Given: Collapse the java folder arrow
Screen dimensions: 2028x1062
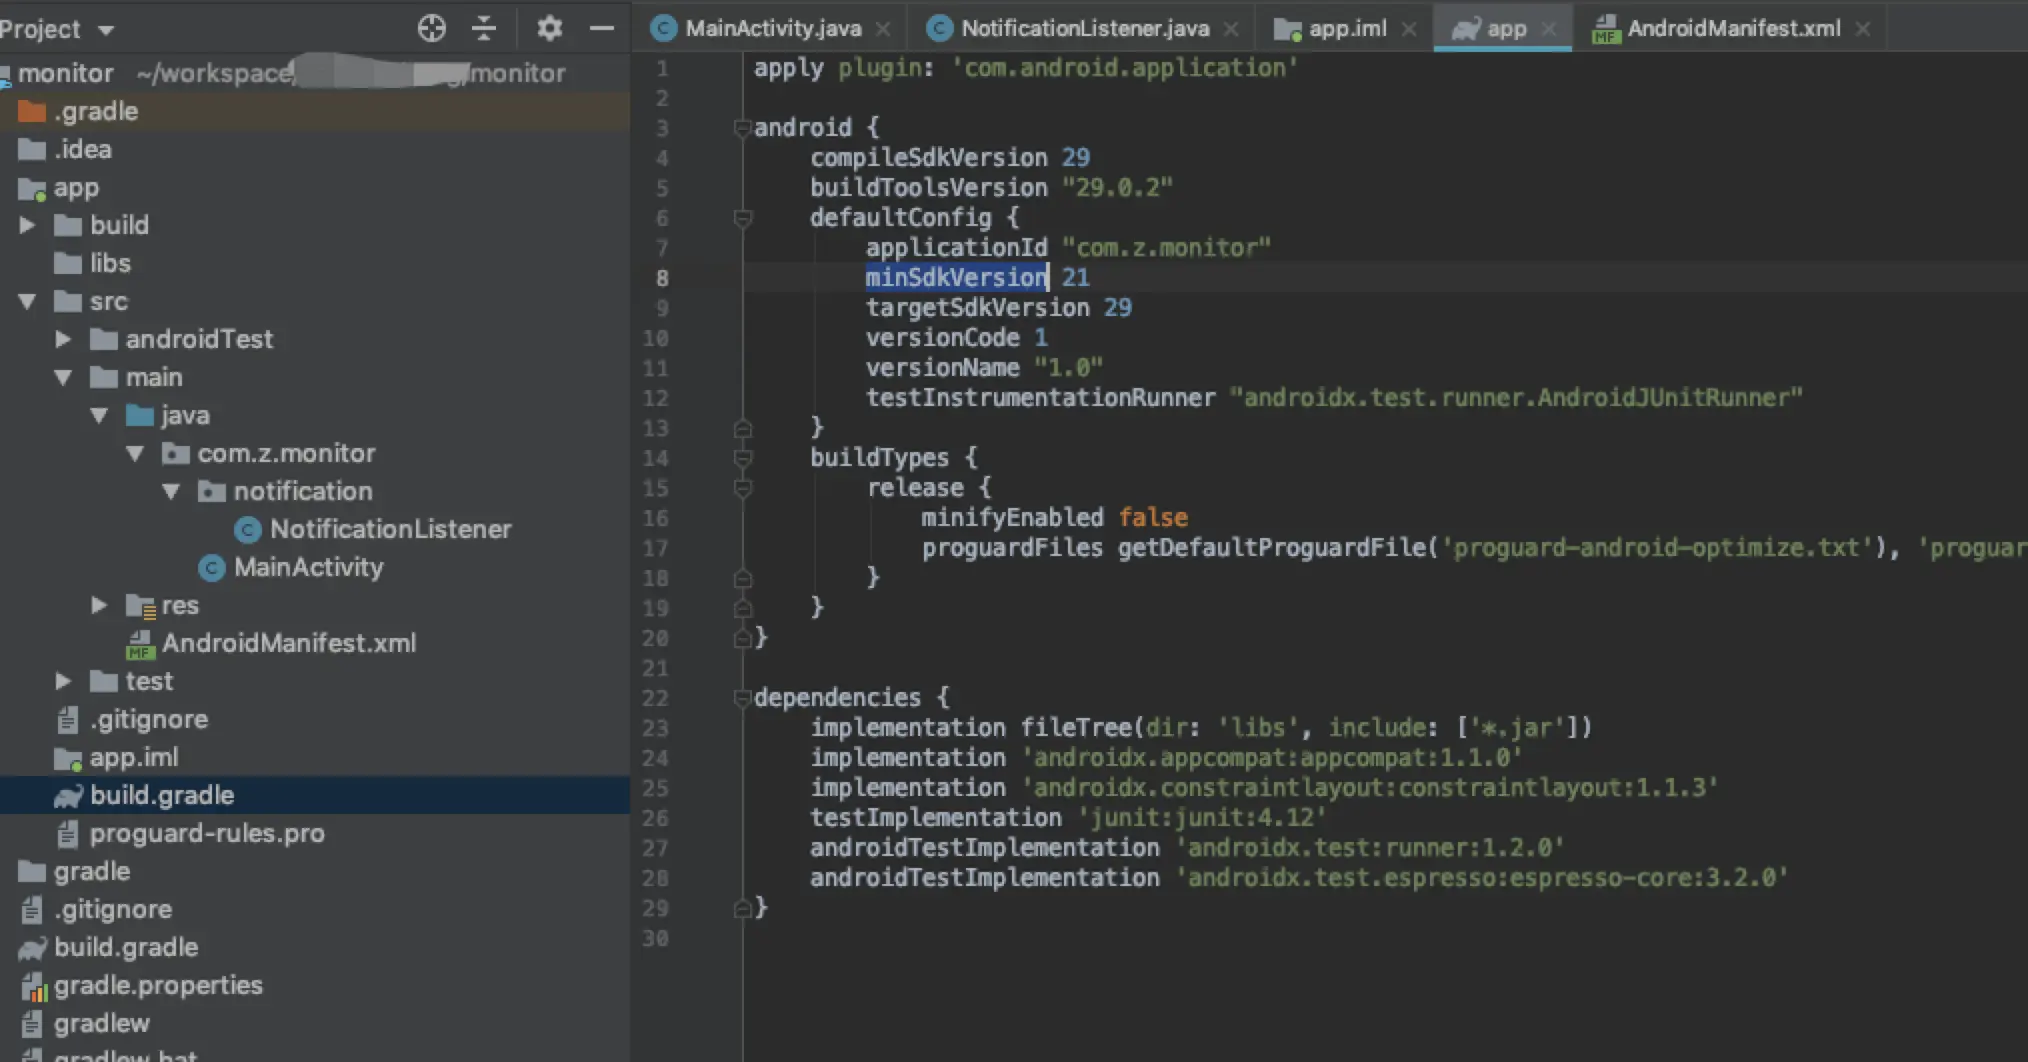Looking at the screenshot, I should point(99,415).
